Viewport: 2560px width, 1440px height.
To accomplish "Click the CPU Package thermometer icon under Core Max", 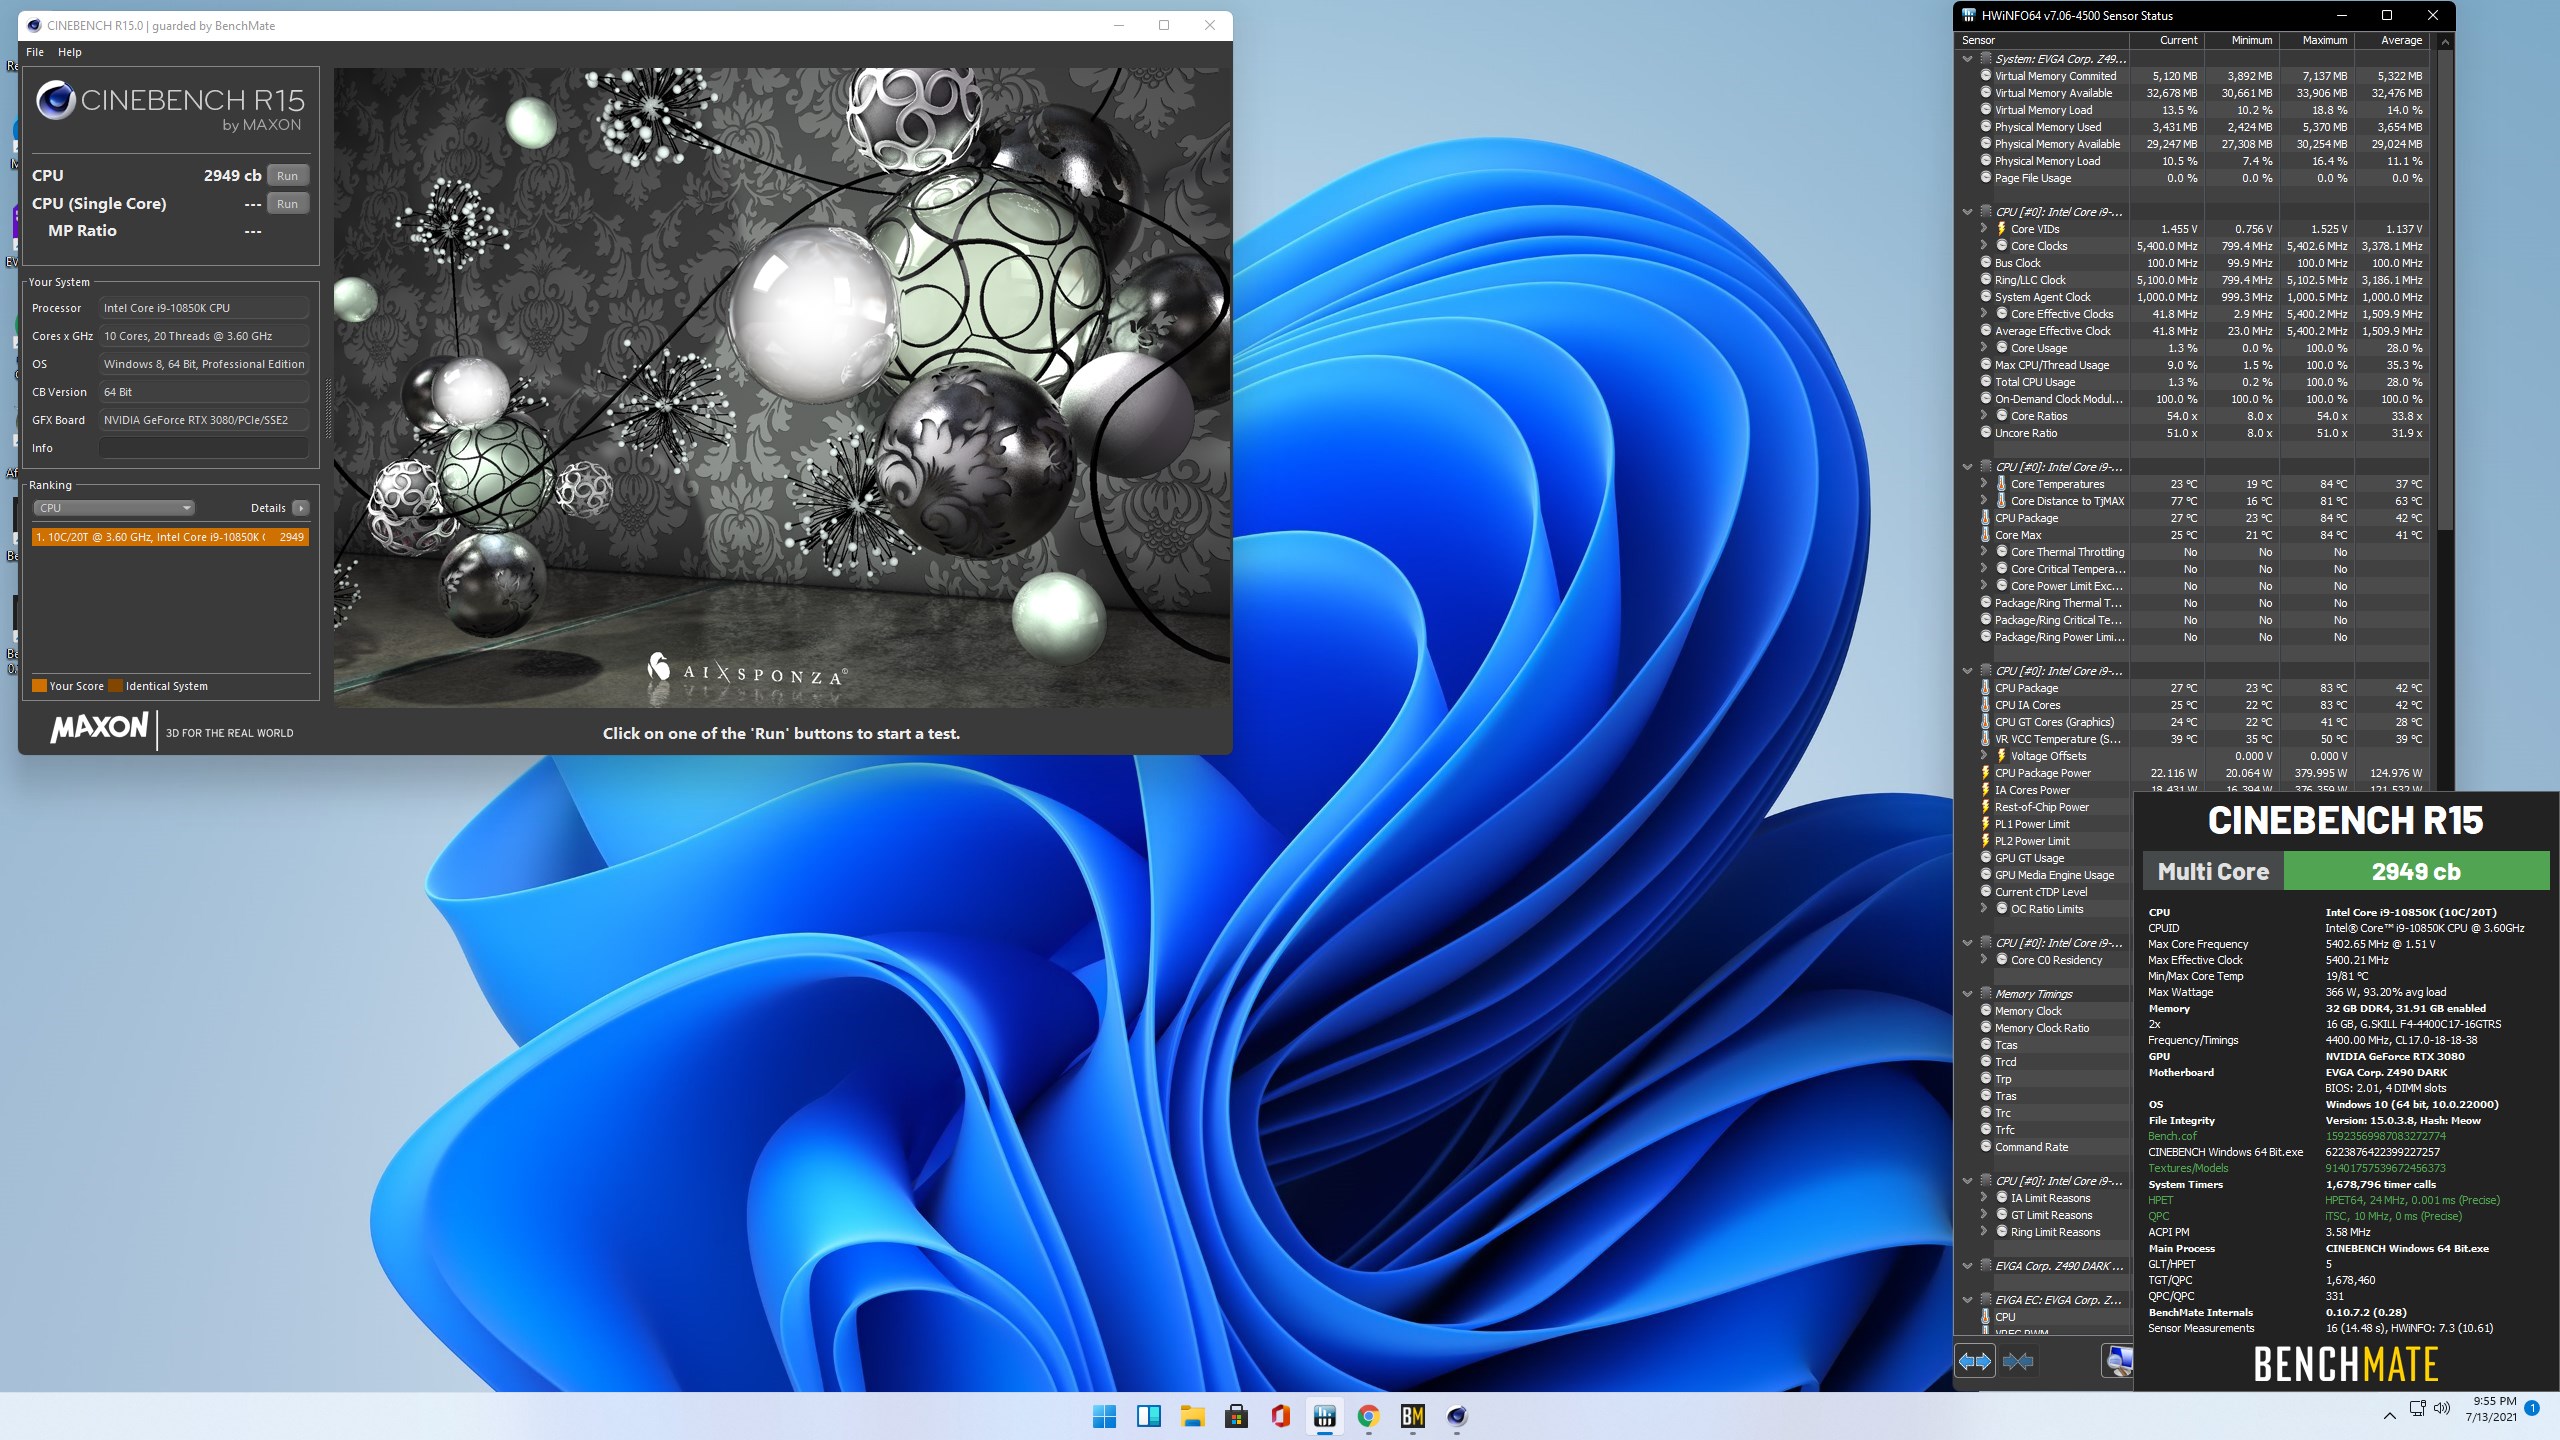I will (1986, 518).
